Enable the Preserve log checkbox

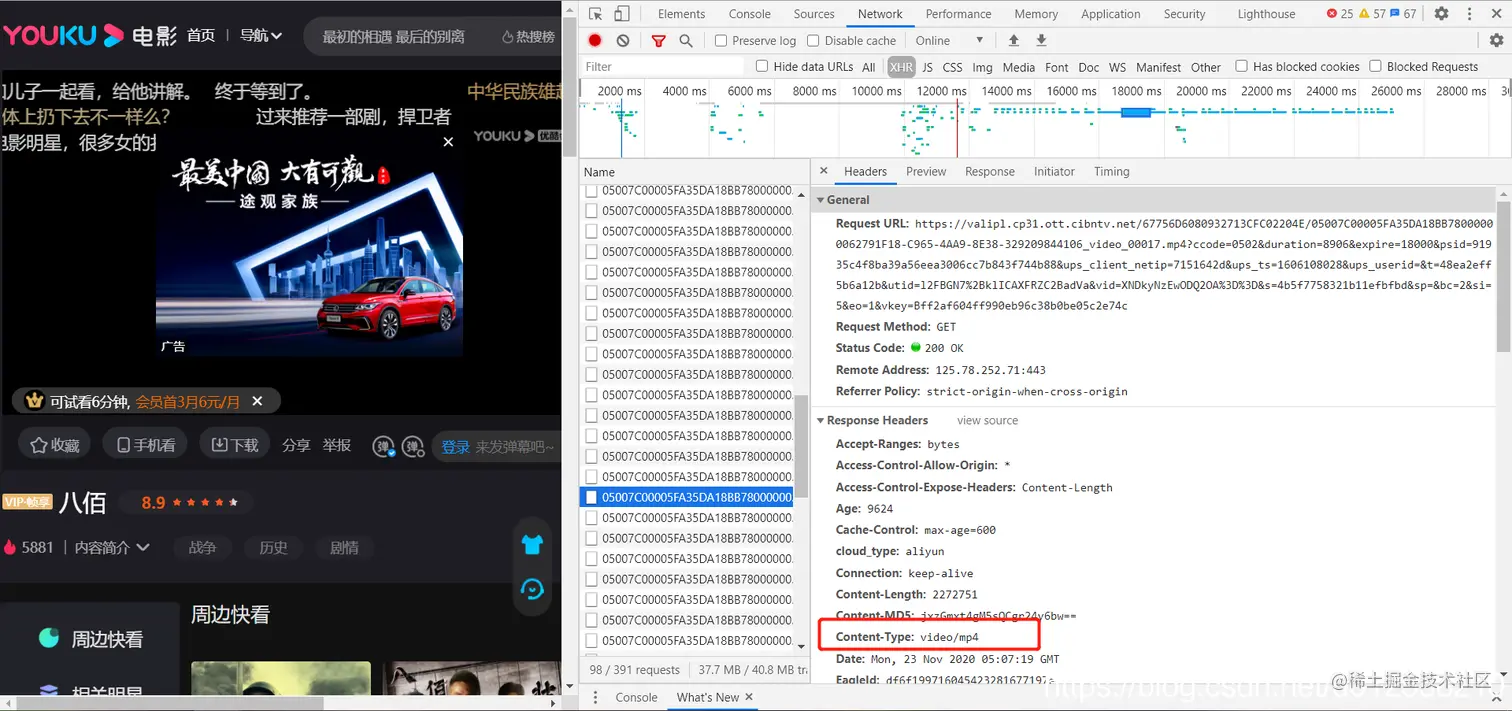pos(721,41)
